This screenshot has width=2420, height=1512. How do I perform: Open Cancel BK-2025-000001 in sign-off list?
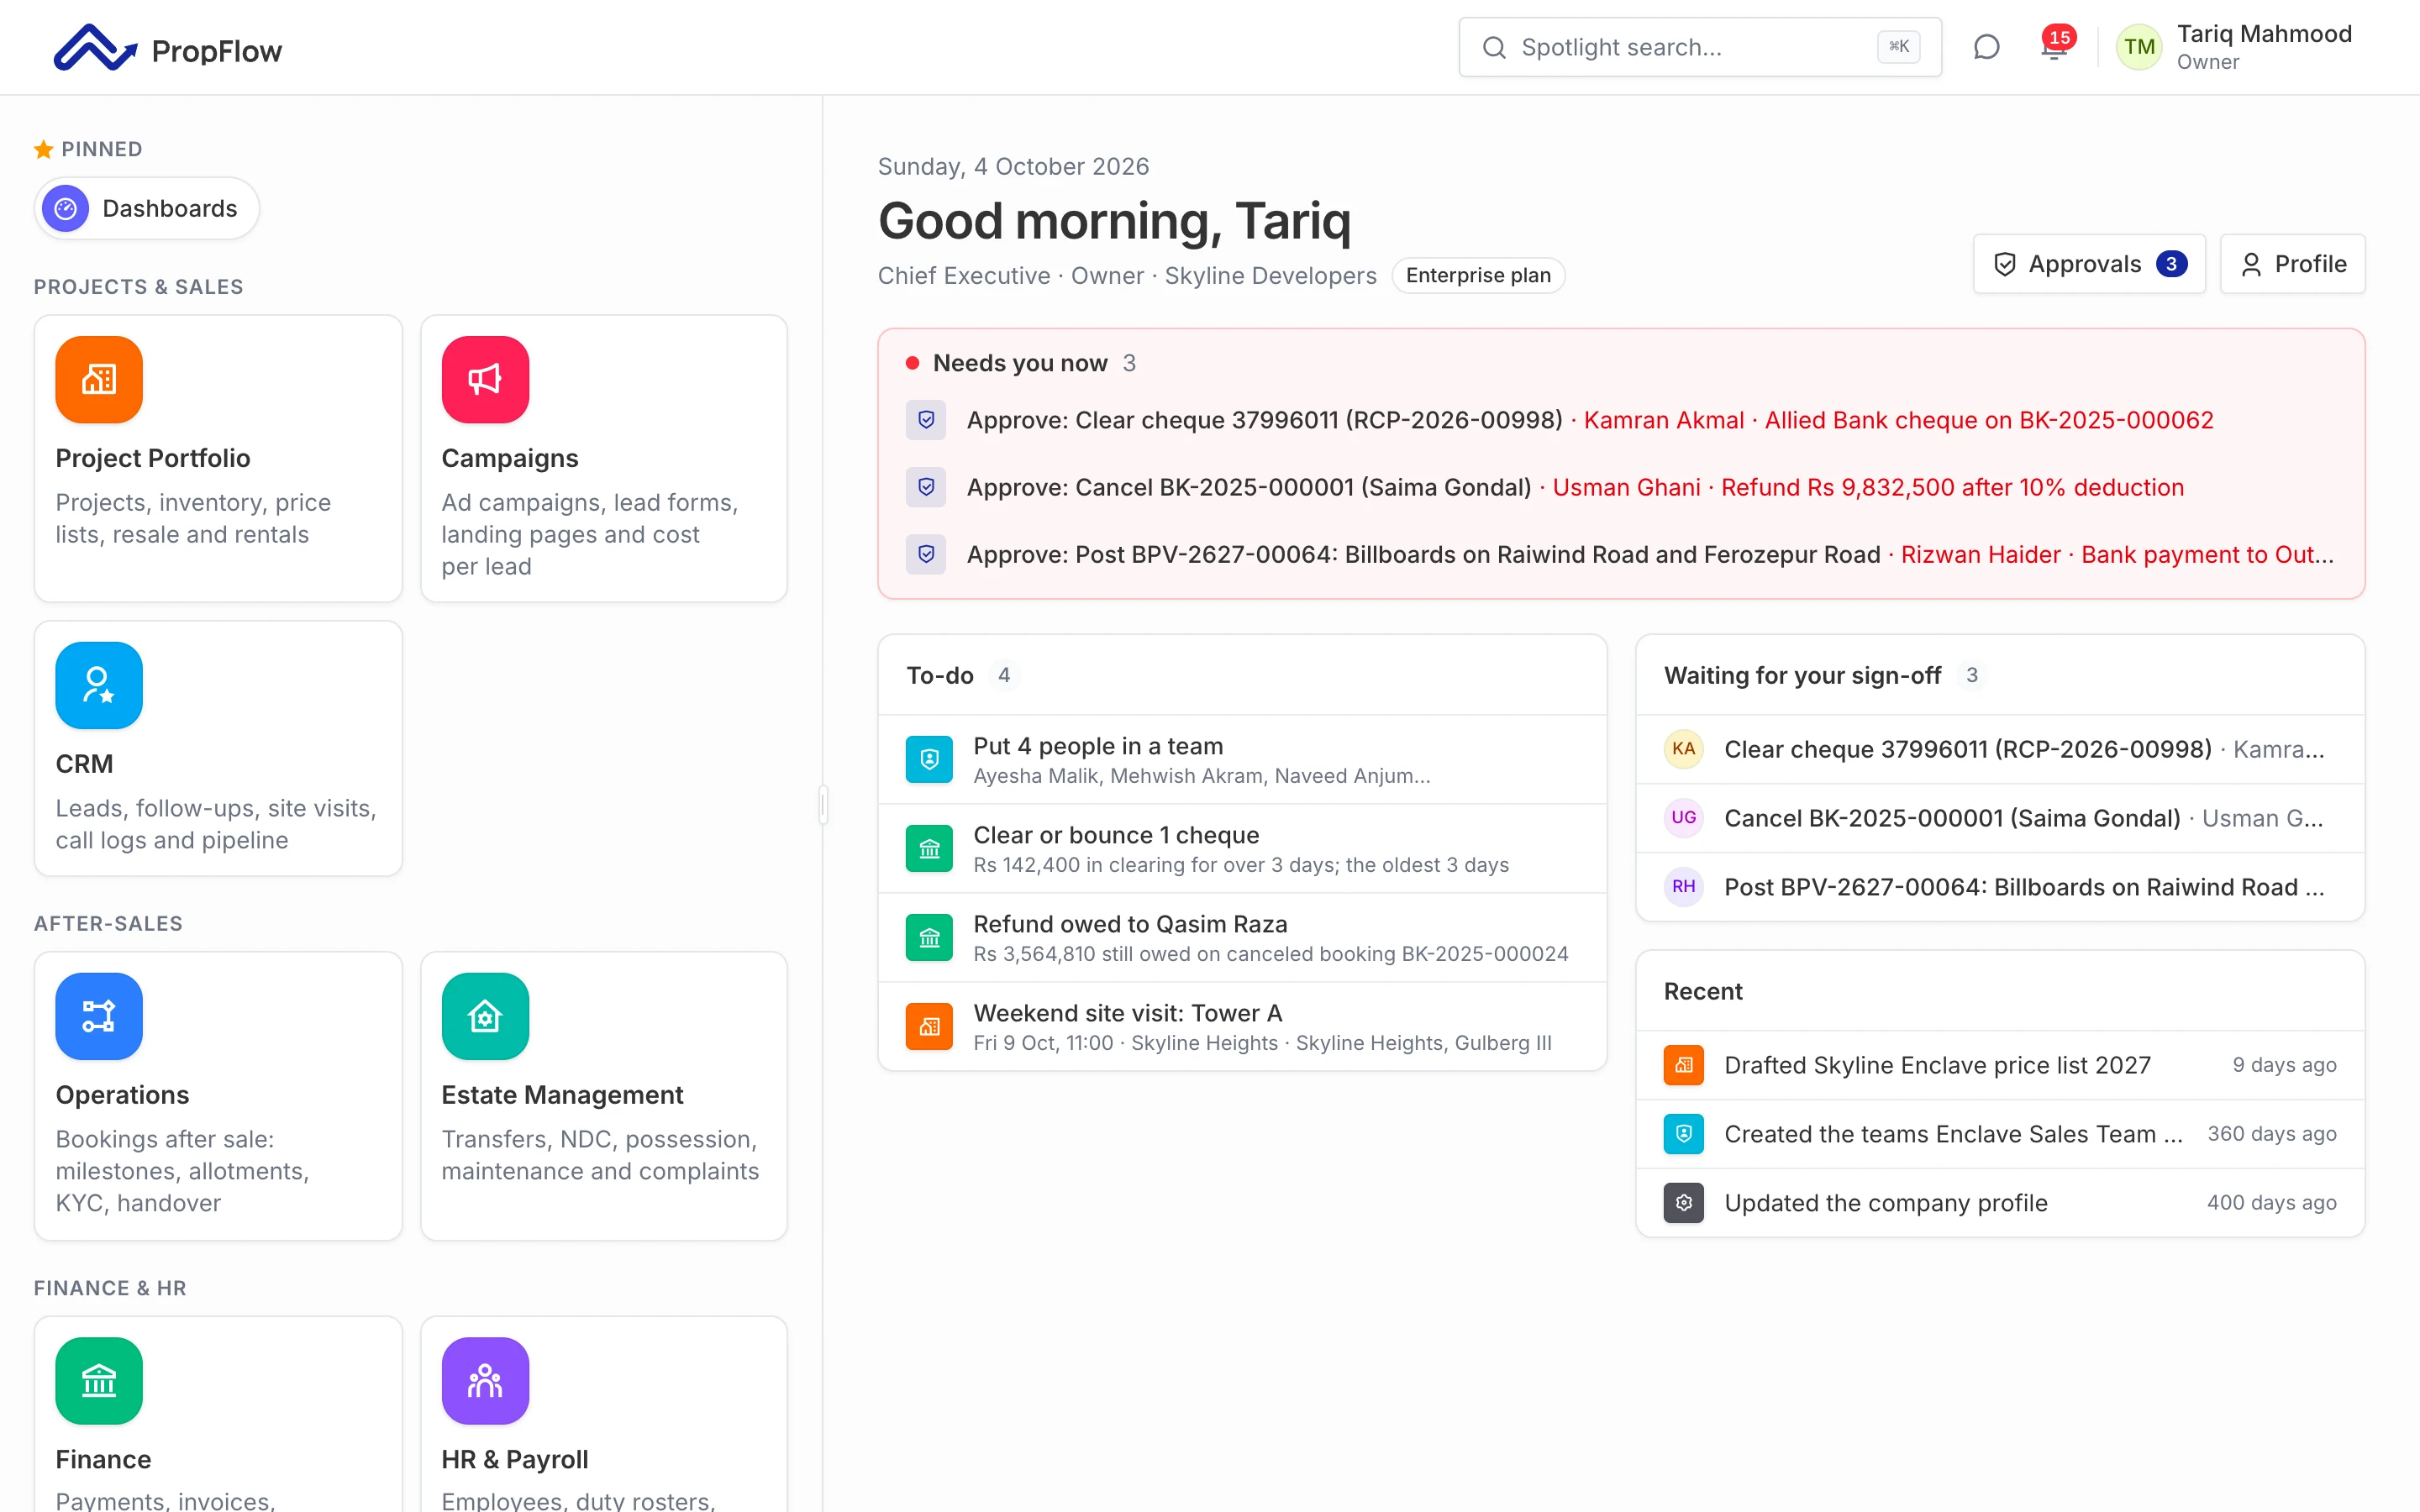pos(2000,818)
